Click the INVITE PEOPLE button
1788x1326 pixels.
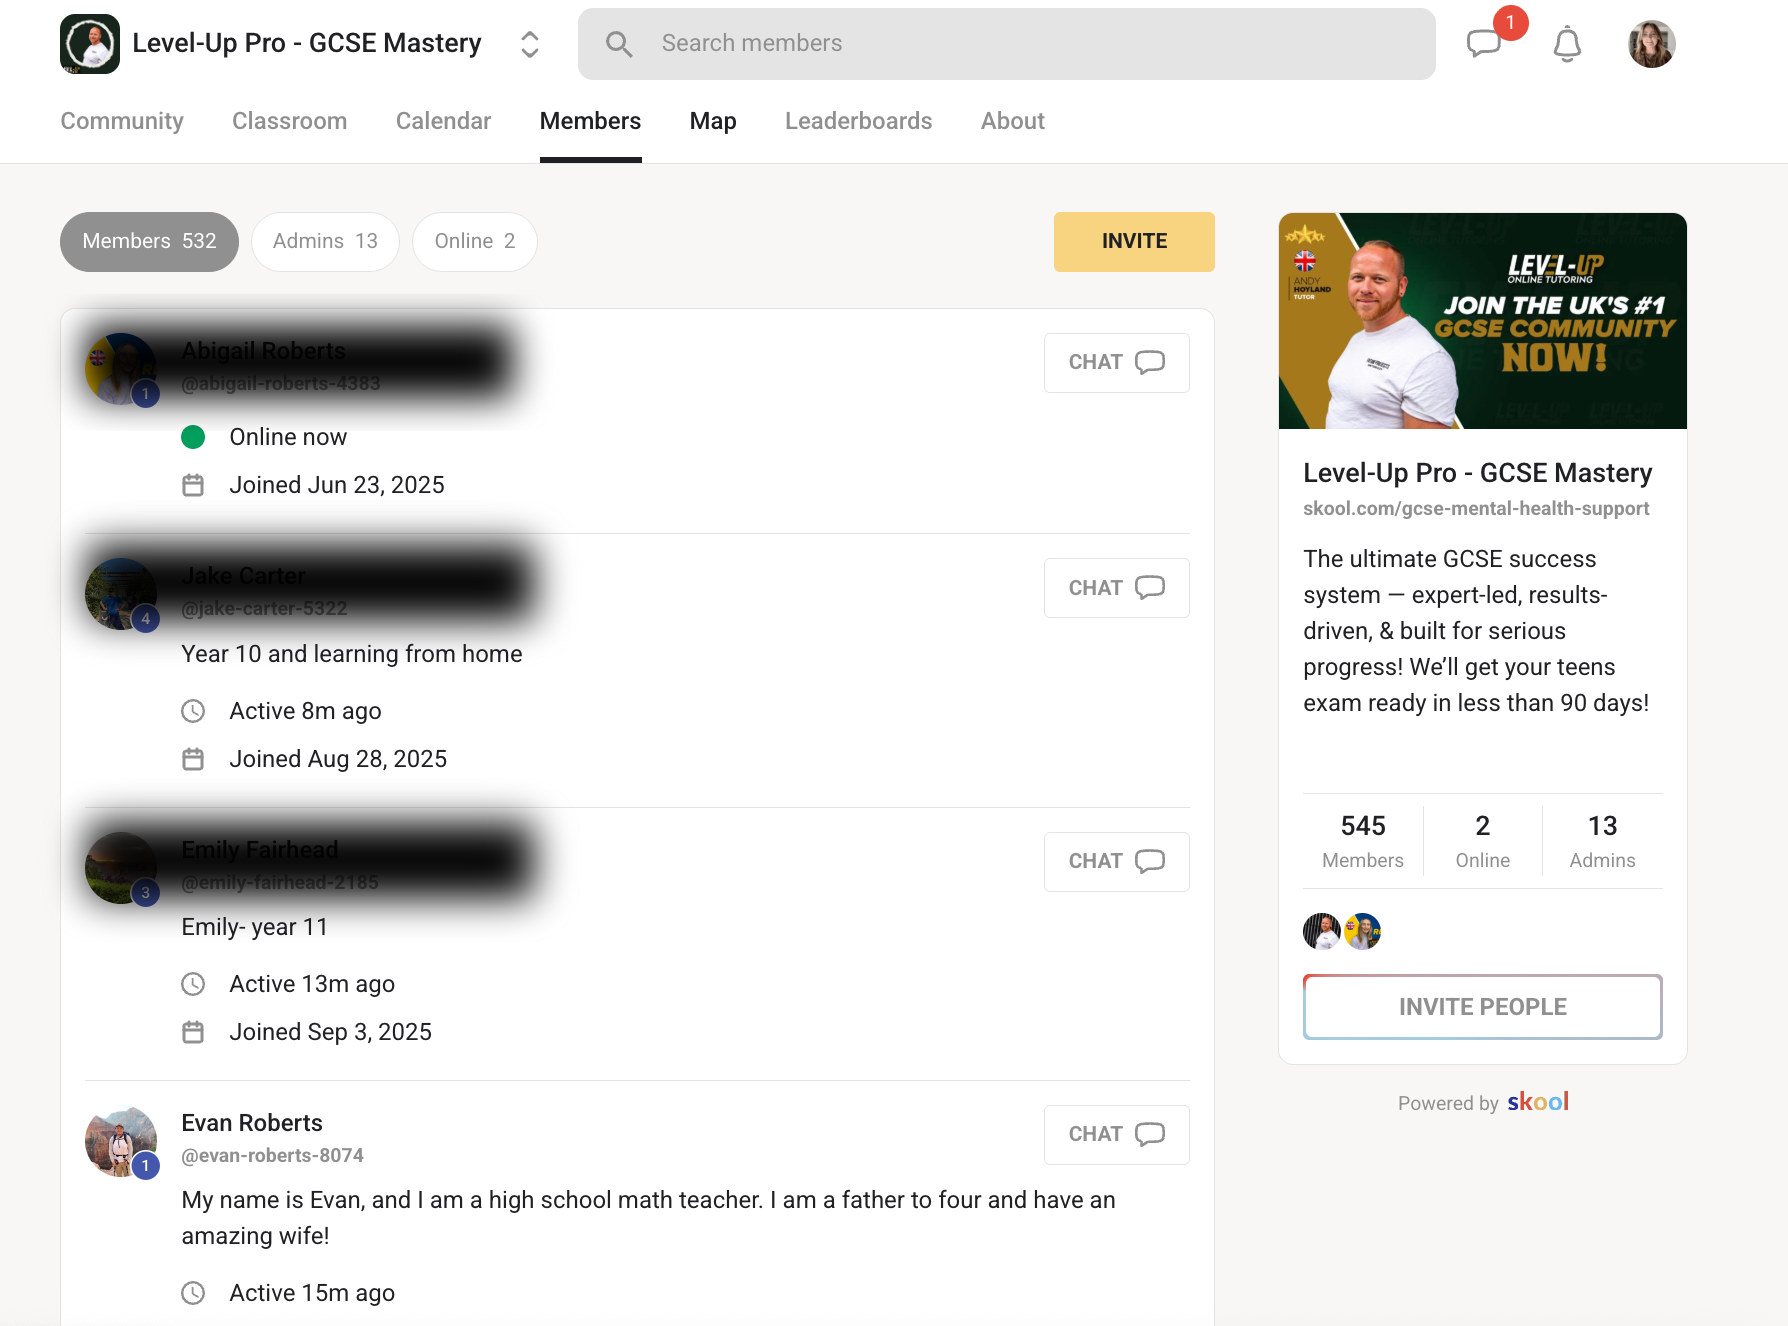pyautogui.click(x=1482, y=1007)
